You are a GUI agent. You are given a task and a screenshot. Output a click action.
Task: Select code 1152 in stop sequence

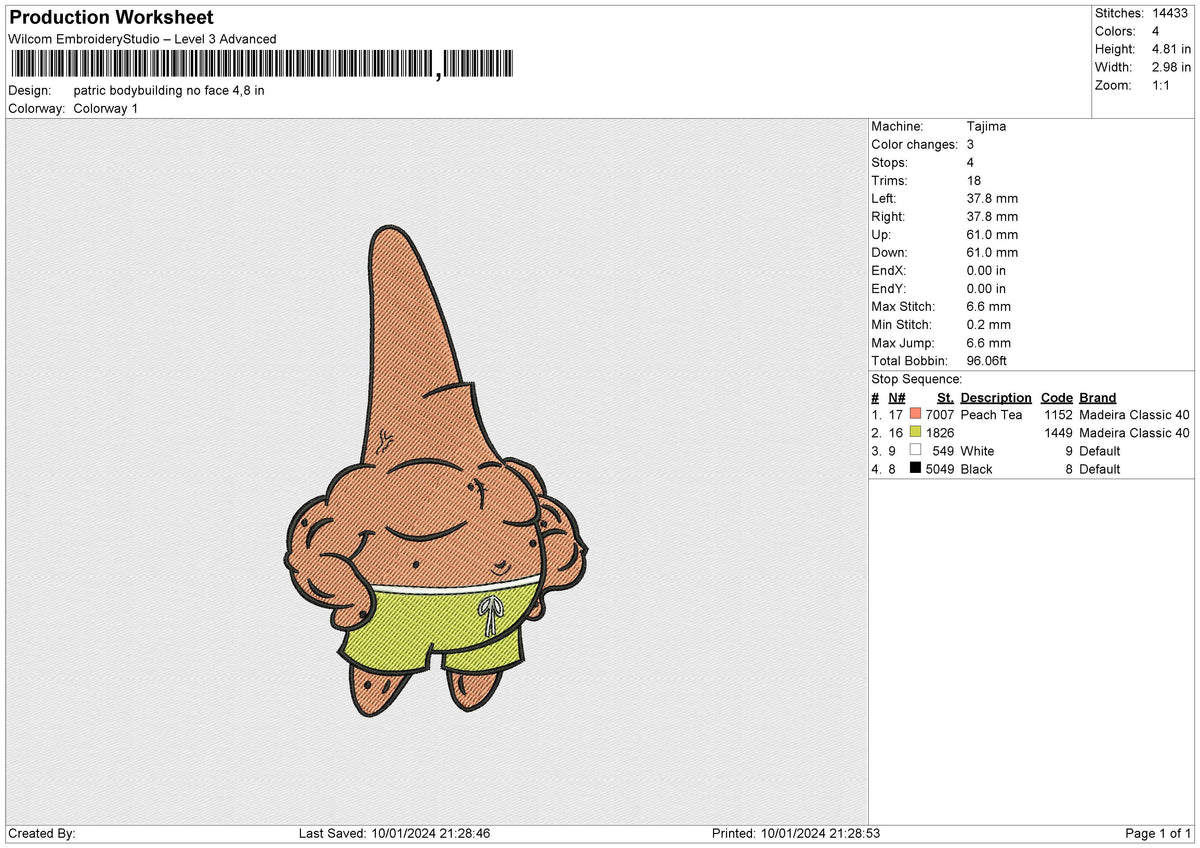click(1058, 415)
